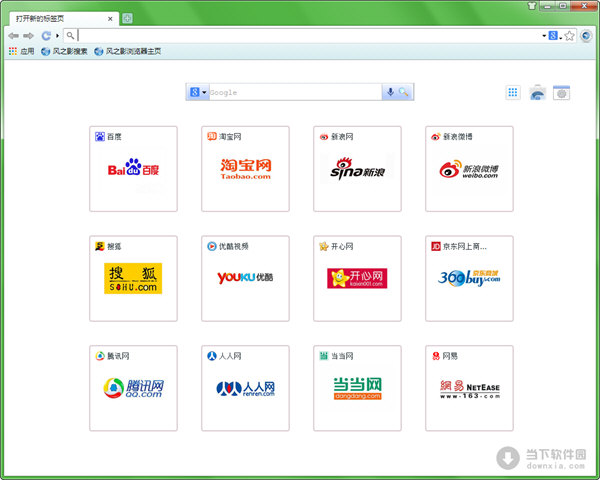Minimize the browser window
This screenshot has width=600, height=480.
pos(547,5)
